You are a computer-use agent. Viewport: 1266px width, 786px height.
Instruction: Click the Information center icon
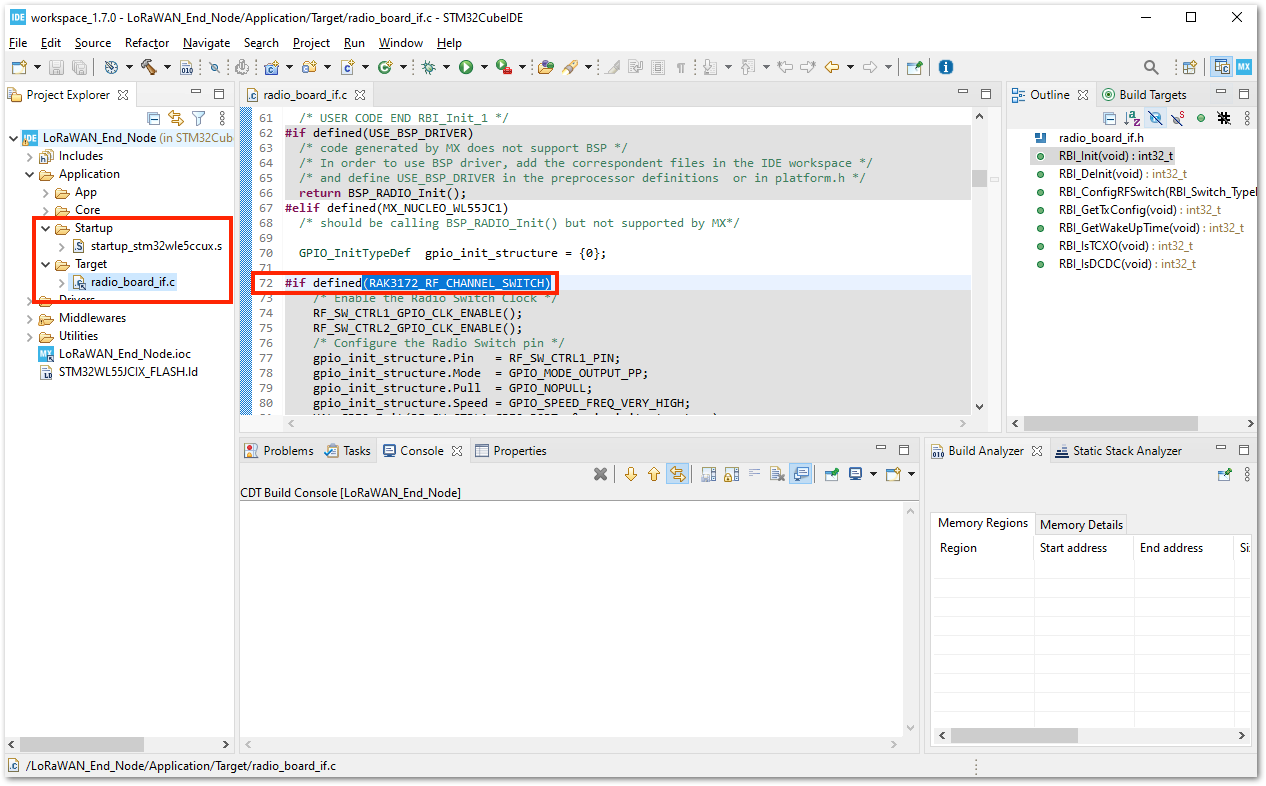tap(945, 67)
